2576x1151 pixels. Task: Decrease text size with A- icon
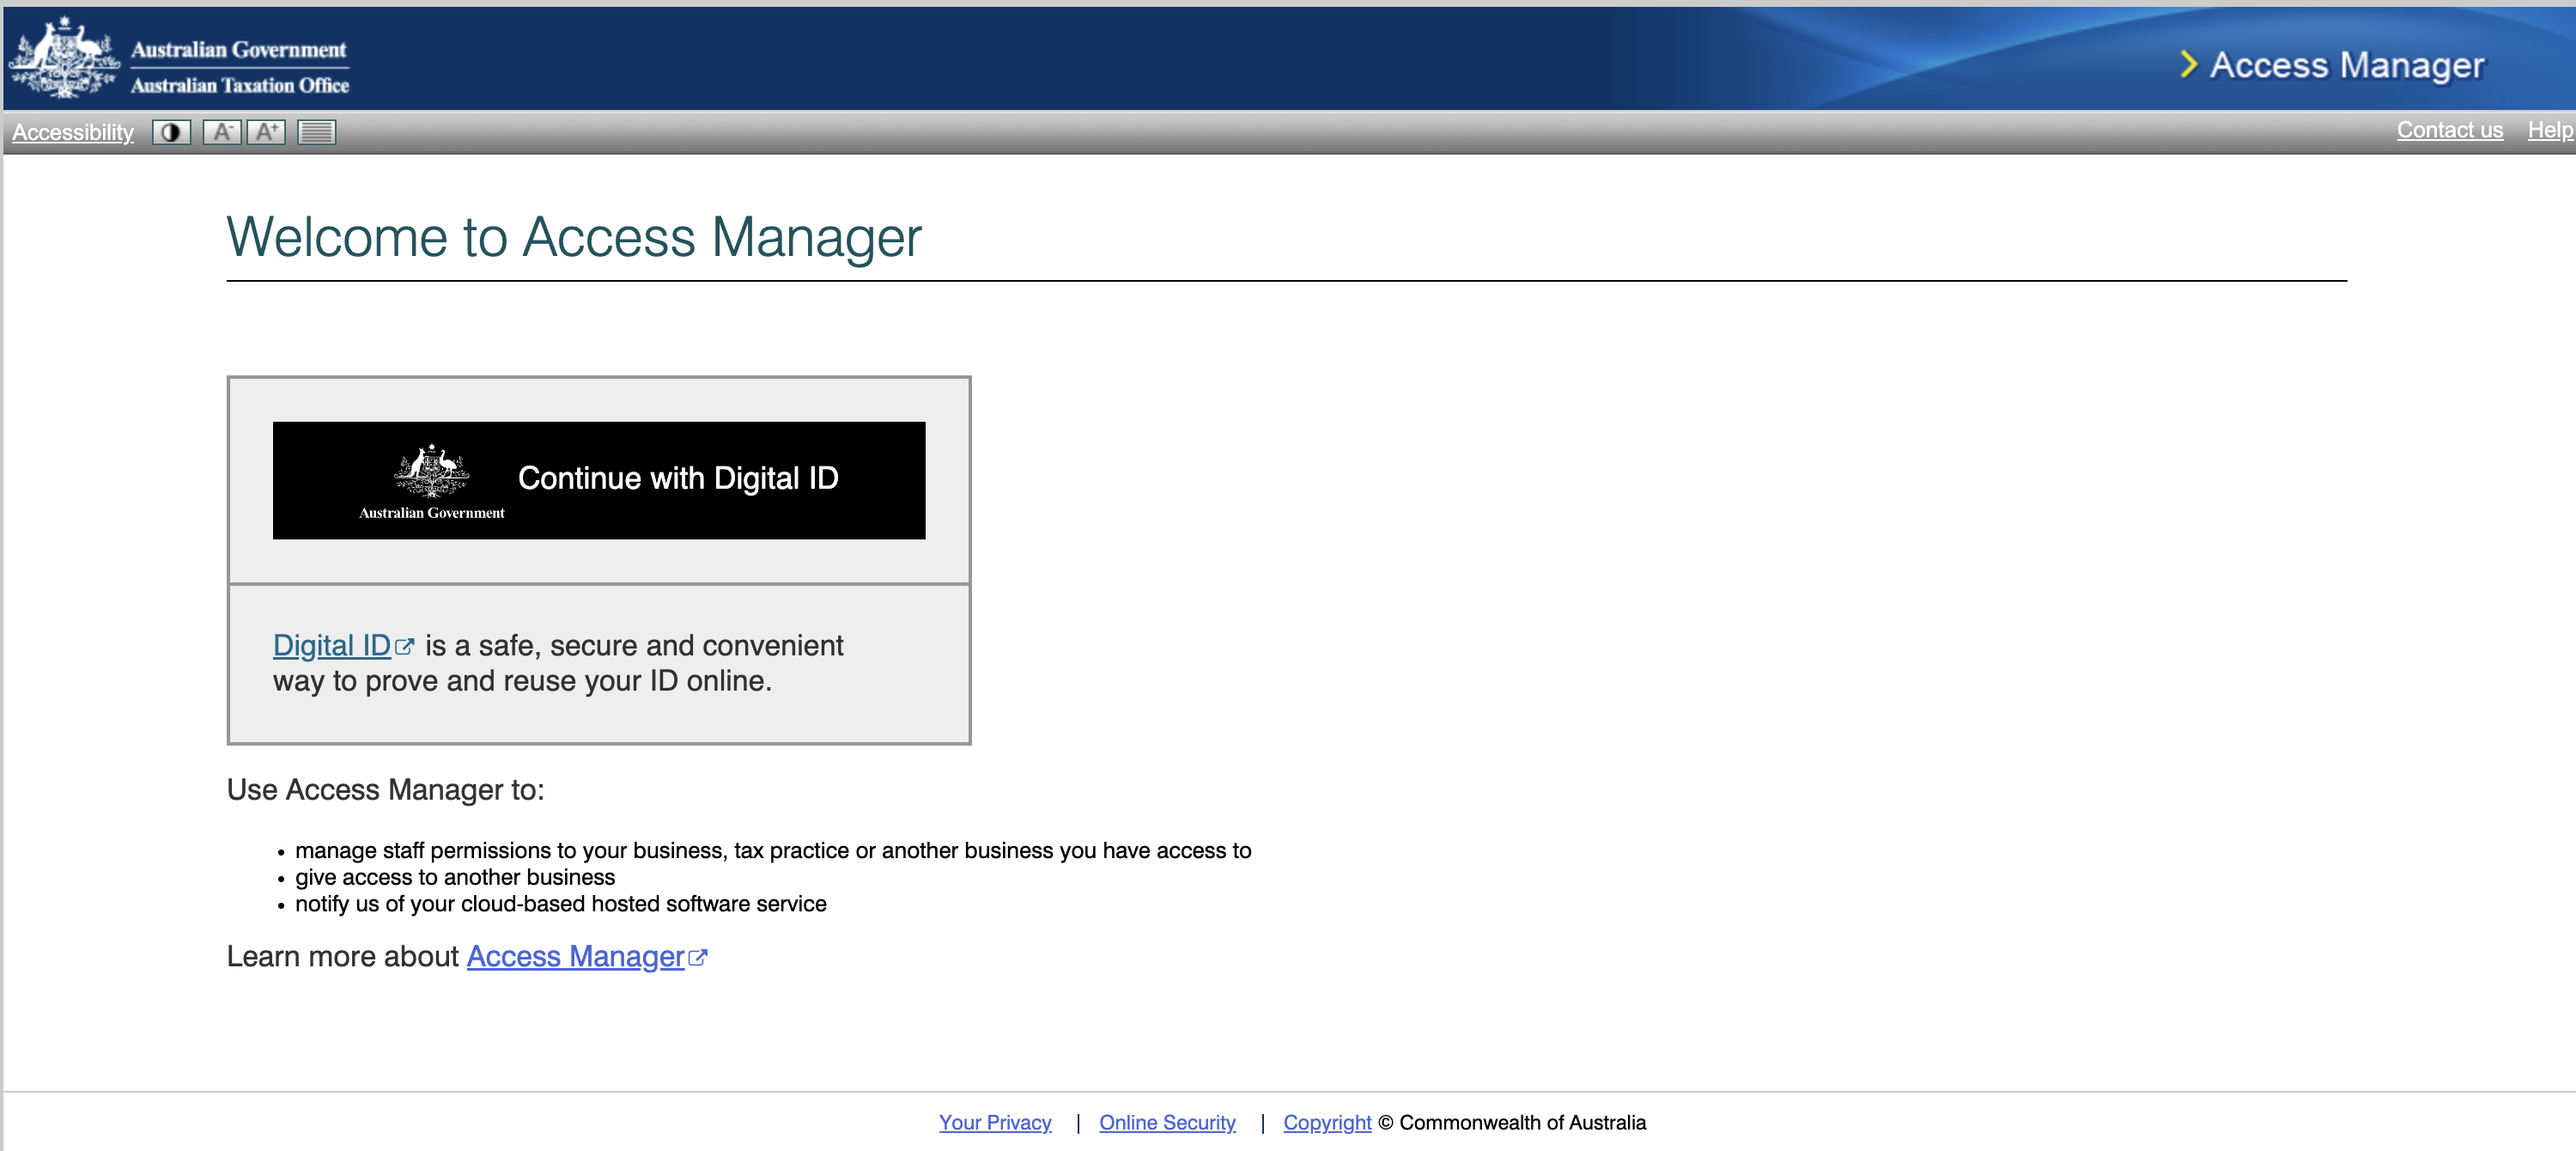pos(222,132)
